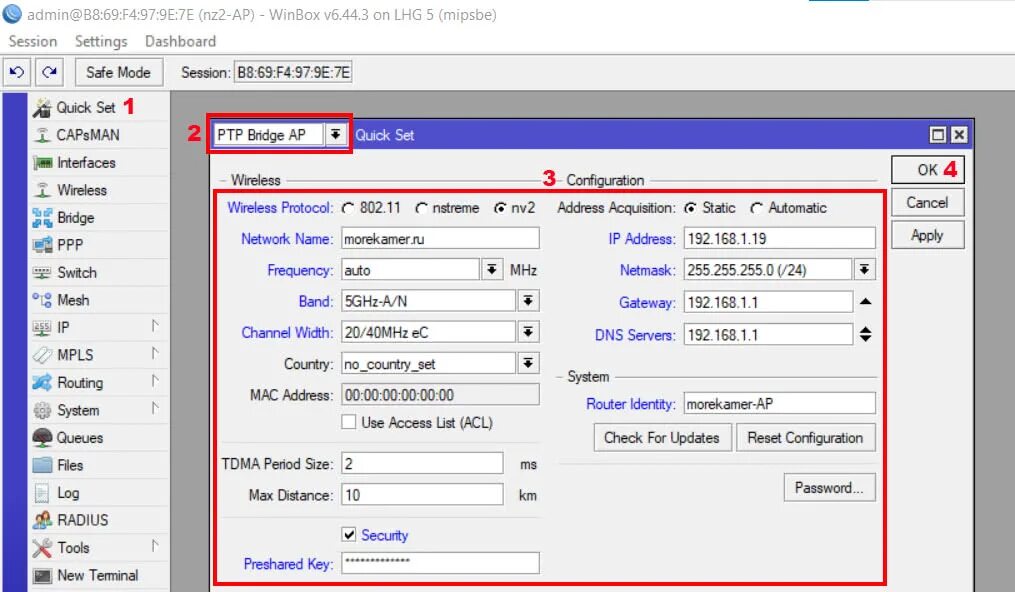The width and height of the screenshot is (1015, 592).
Task: Select the nv2 wireless protocol
Action: tap(500, 208)
